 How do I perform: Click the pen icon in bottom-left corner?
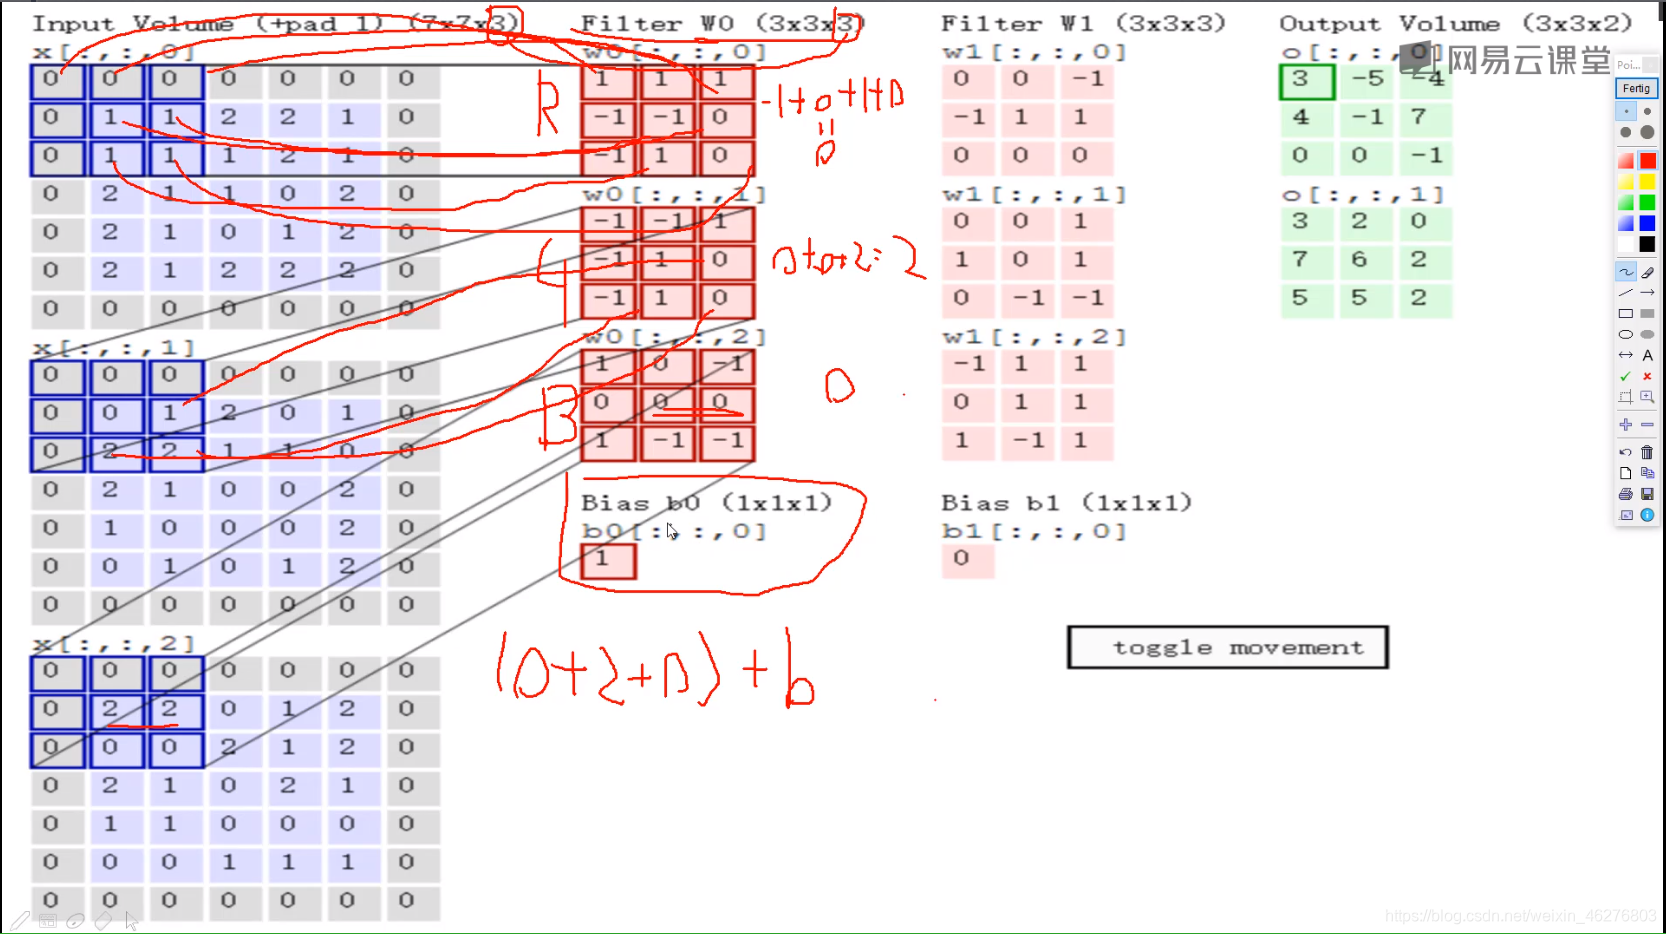pyautogui.click(x=20, y=921)
